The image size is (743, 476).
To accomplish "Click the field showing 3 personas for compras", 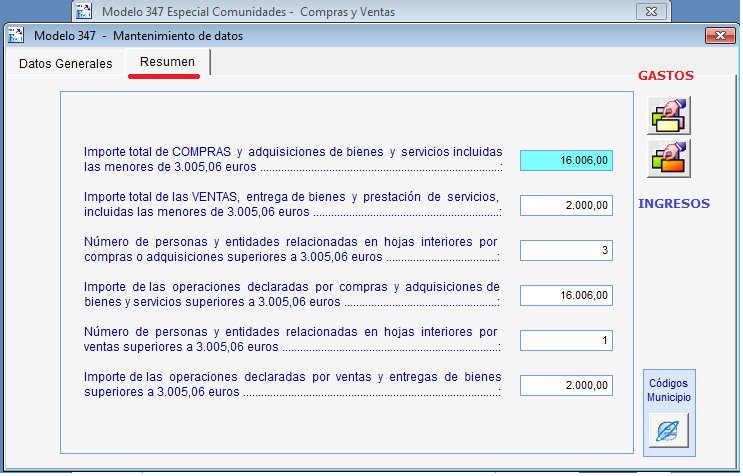I will [x=566, y=250].
